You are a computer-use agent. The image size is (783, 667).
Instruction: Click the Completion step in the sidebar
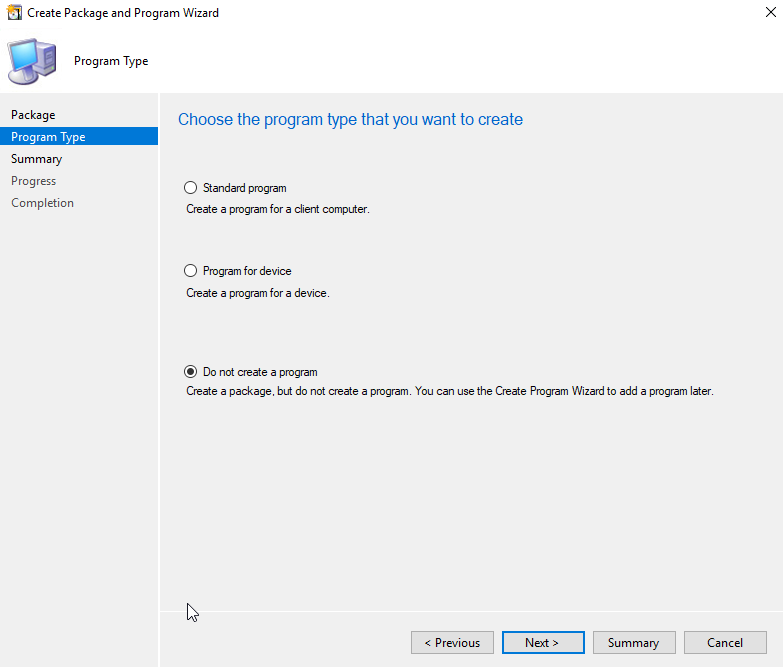tap(42, 203)
